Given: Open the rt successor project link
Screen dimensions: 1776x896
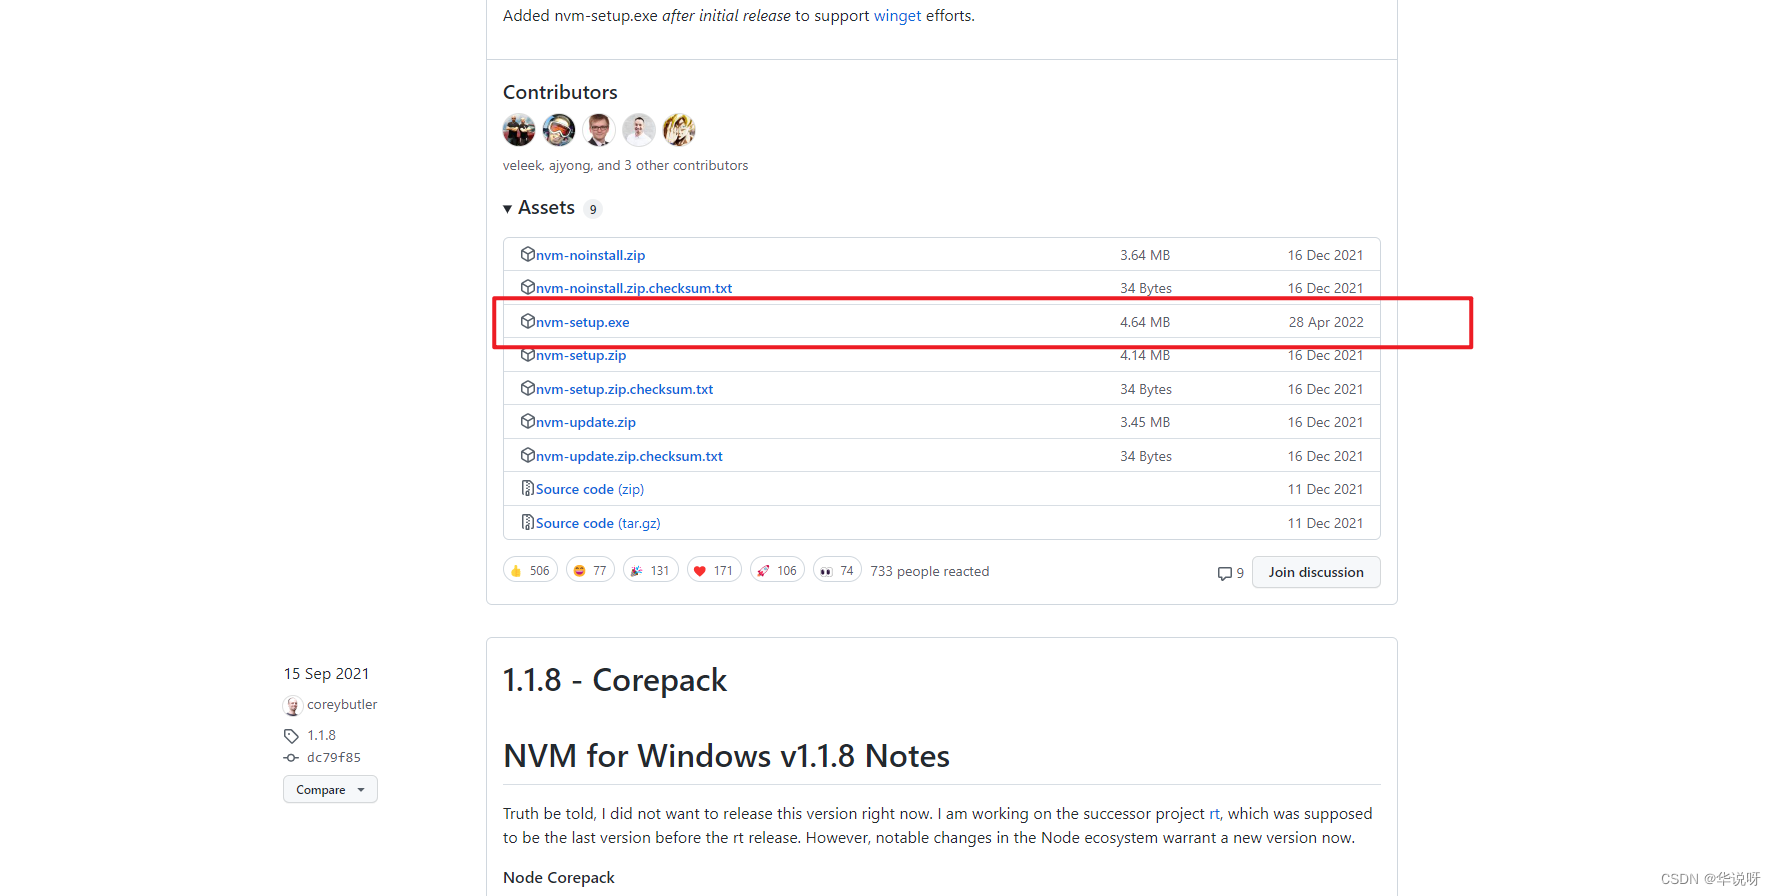Looking at the screenshot, I should pyautogui.click(x=1214, y=814).
